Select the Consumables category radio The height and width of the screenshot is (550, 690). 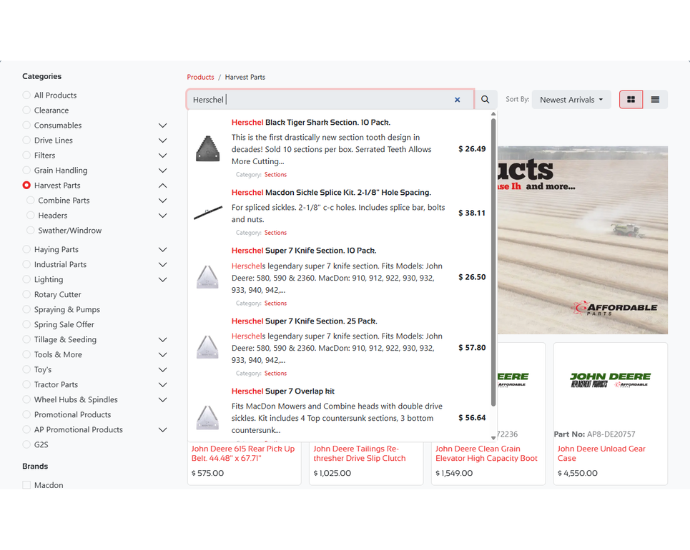26,125
